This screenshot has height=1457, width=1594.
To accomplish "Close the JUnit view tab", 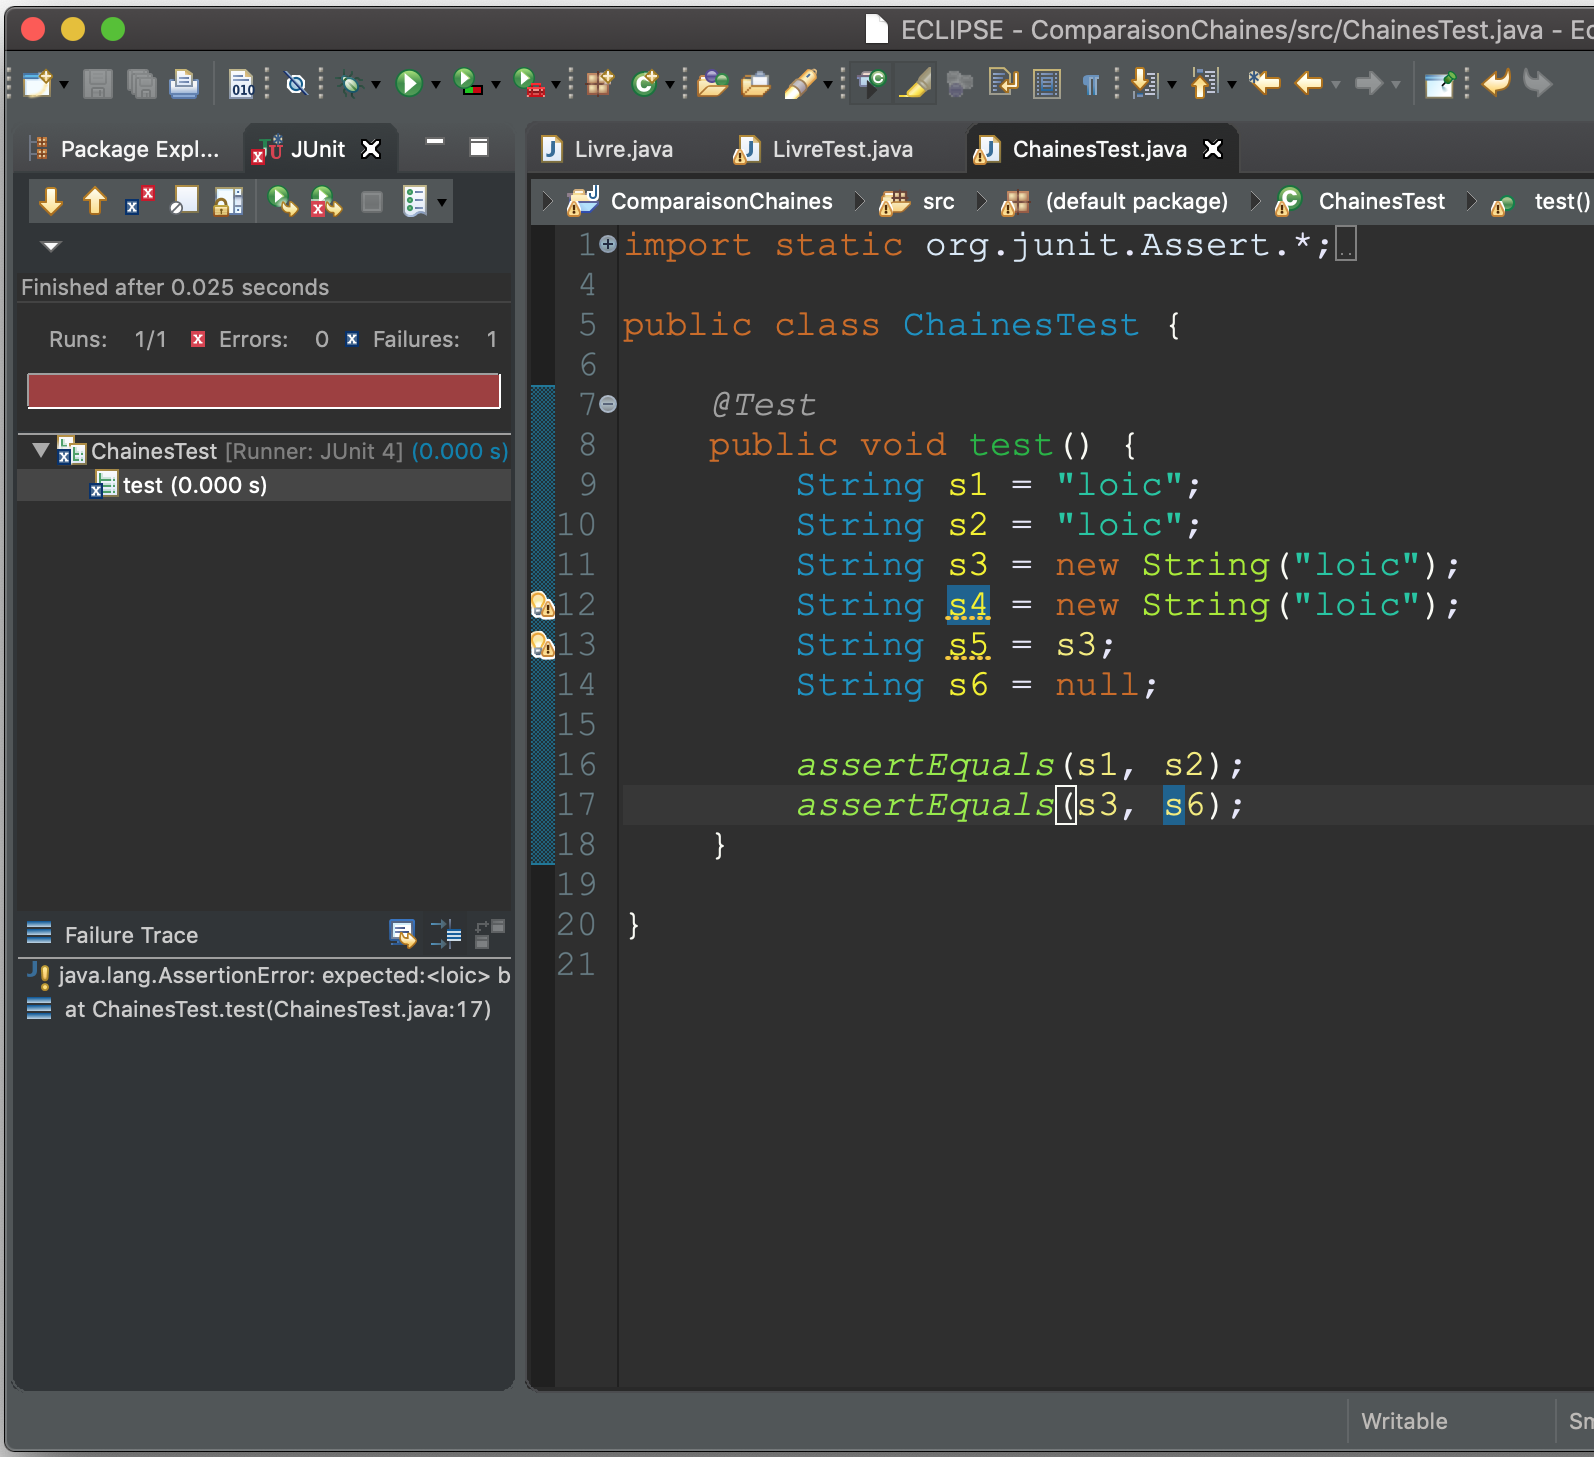I will pyautogui.click(x=371, y=149).
